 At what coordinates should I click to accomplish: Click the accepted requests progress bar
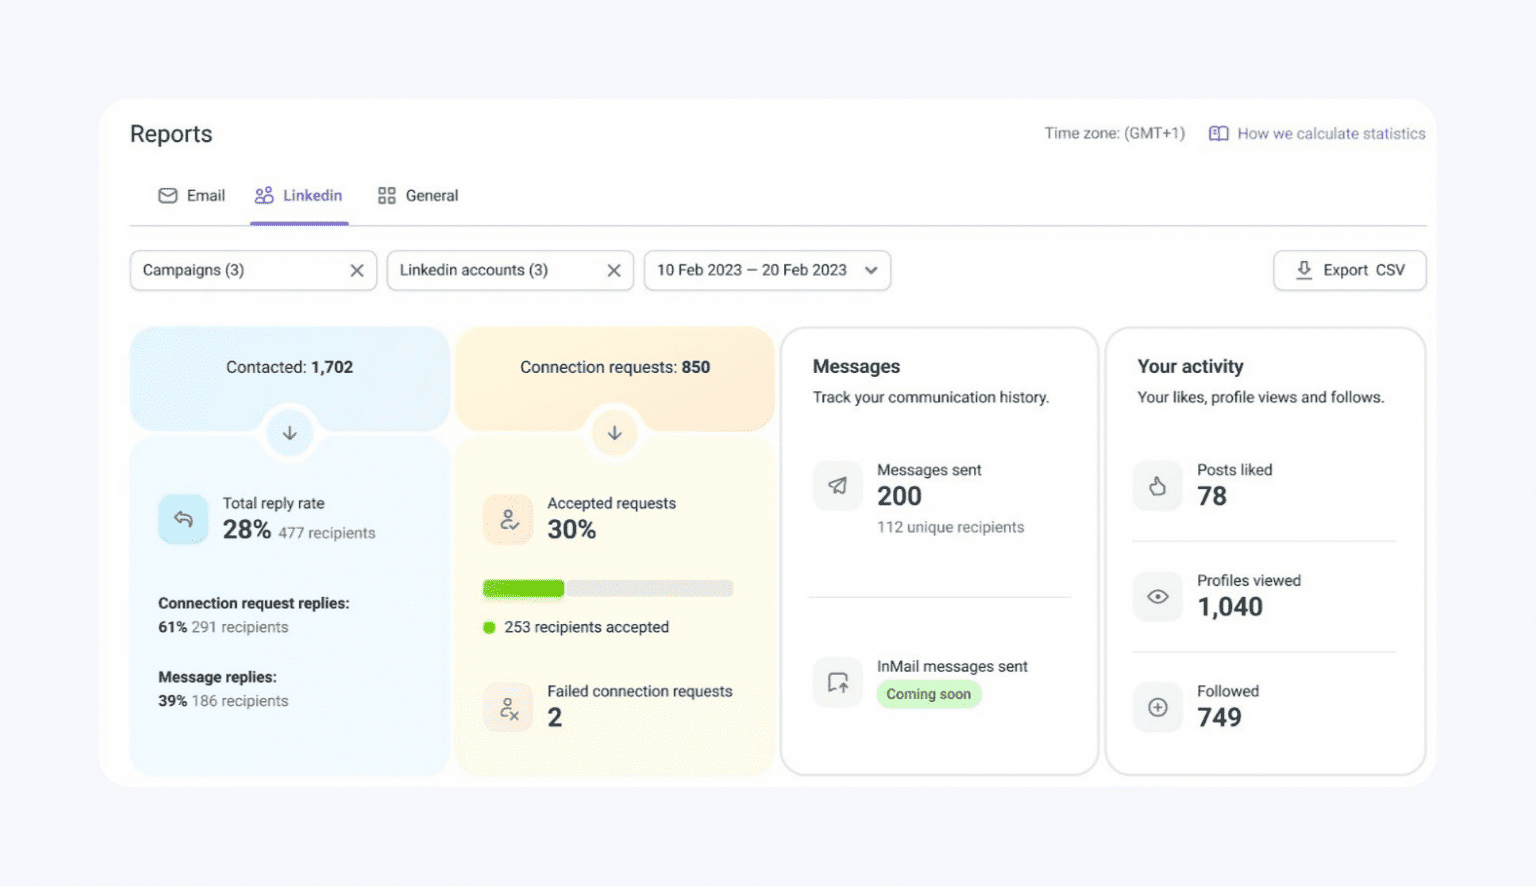click(608, 589)
